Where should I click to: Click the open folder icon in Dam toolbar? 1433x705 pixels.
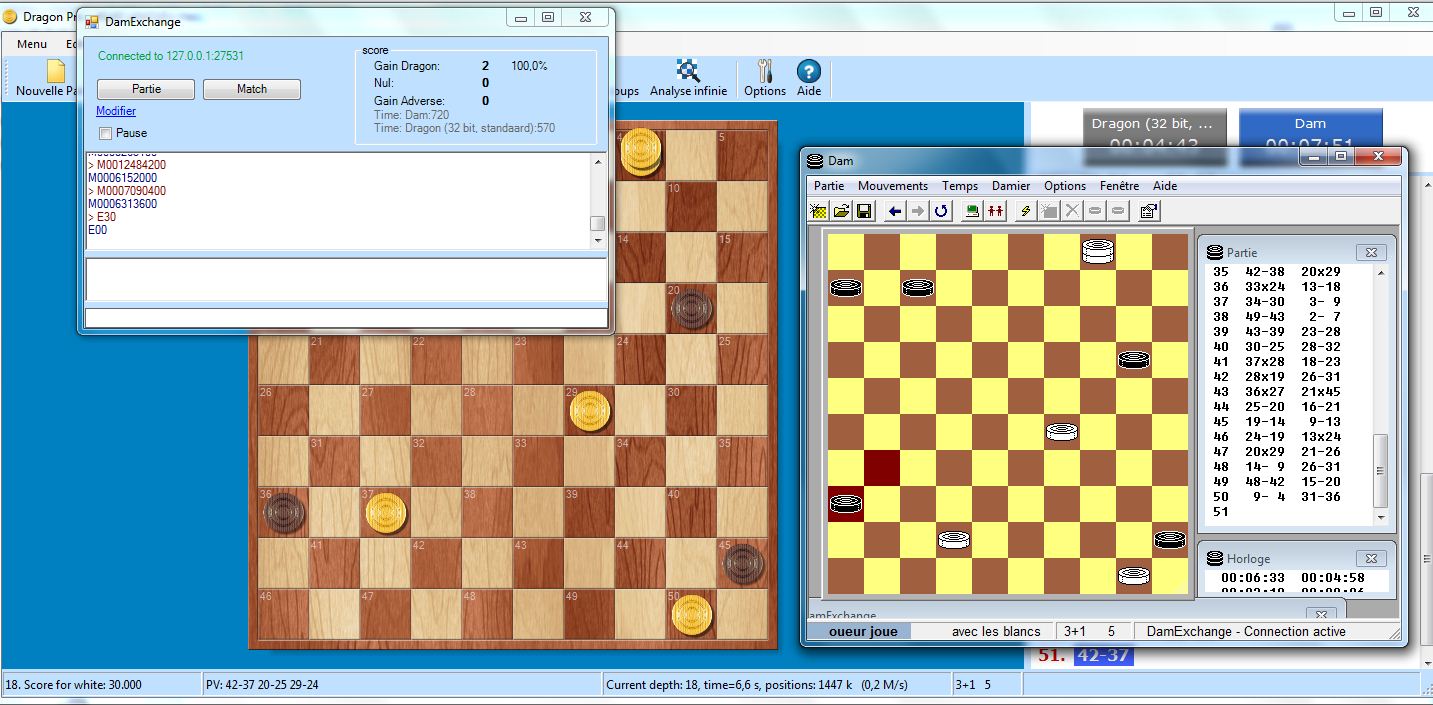[x=842, y=211]
